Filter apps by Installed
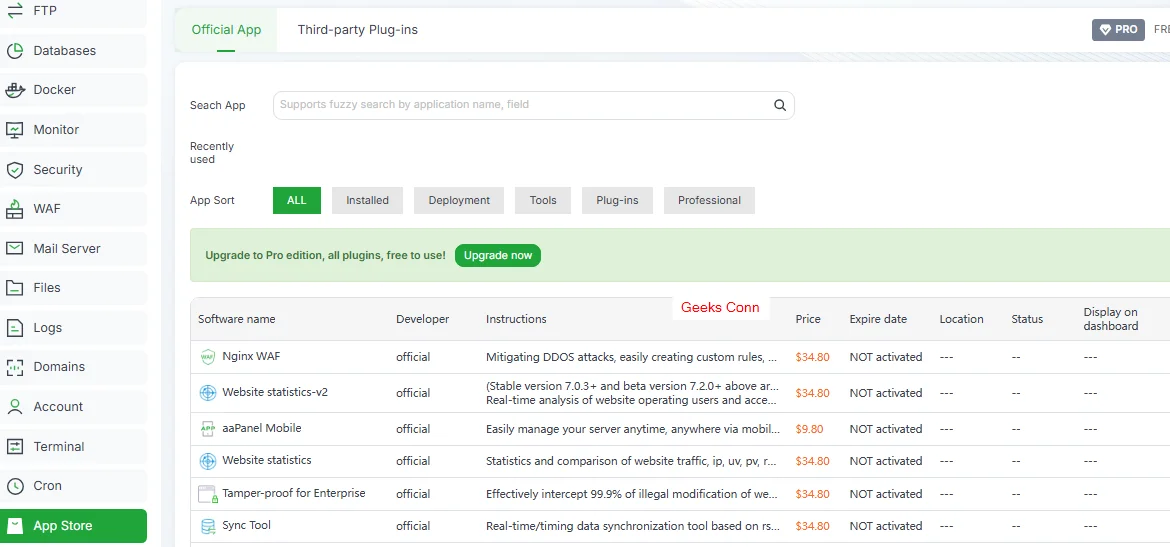 point(367,200)
